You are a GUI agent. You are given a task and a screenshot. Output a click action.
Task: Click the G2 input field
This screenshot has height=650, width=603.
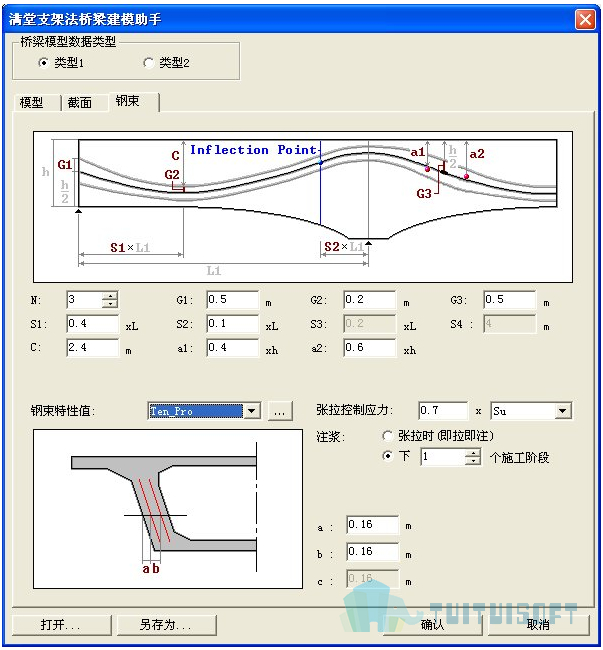[x=370, y=299]
